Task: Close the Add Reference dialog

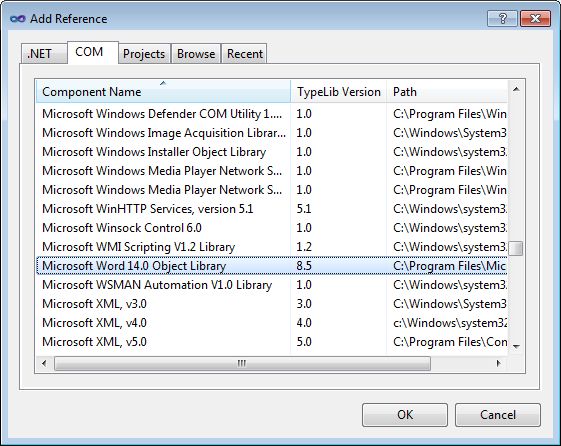Action: 535,18
